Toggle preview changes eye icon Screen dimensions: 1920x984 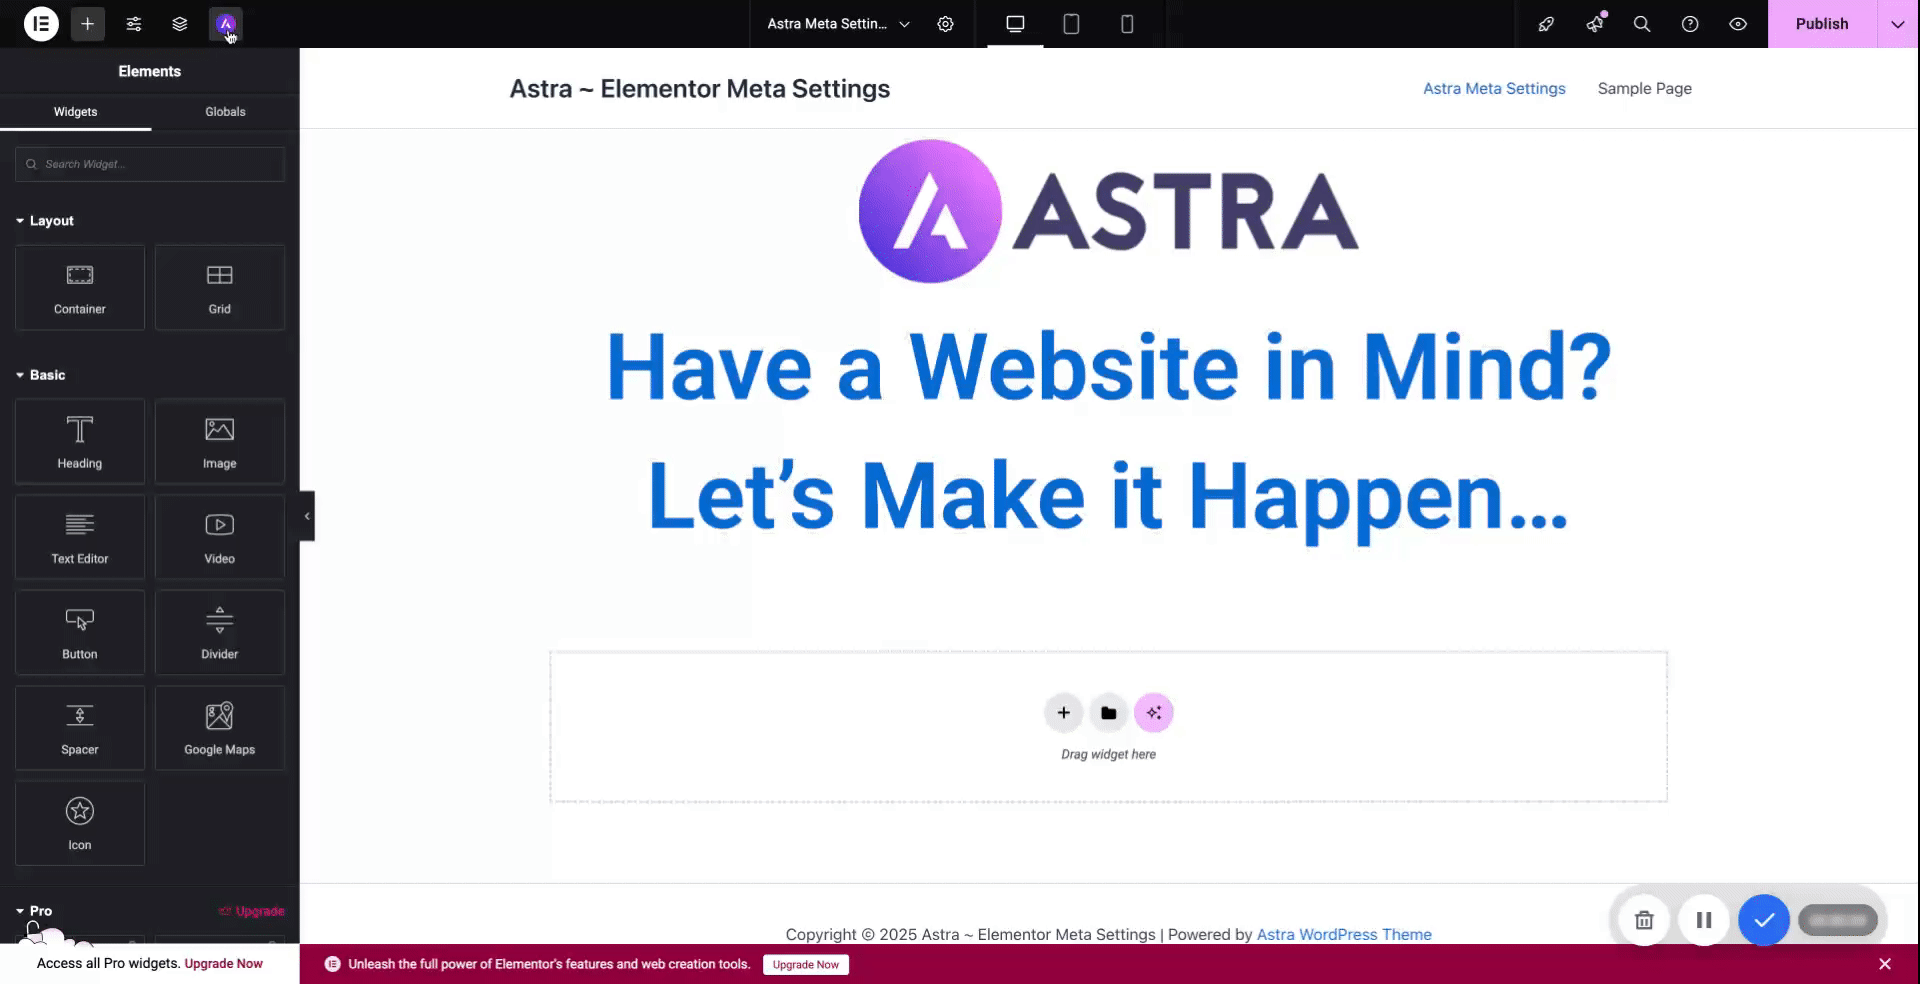[x=1738, y=24]
